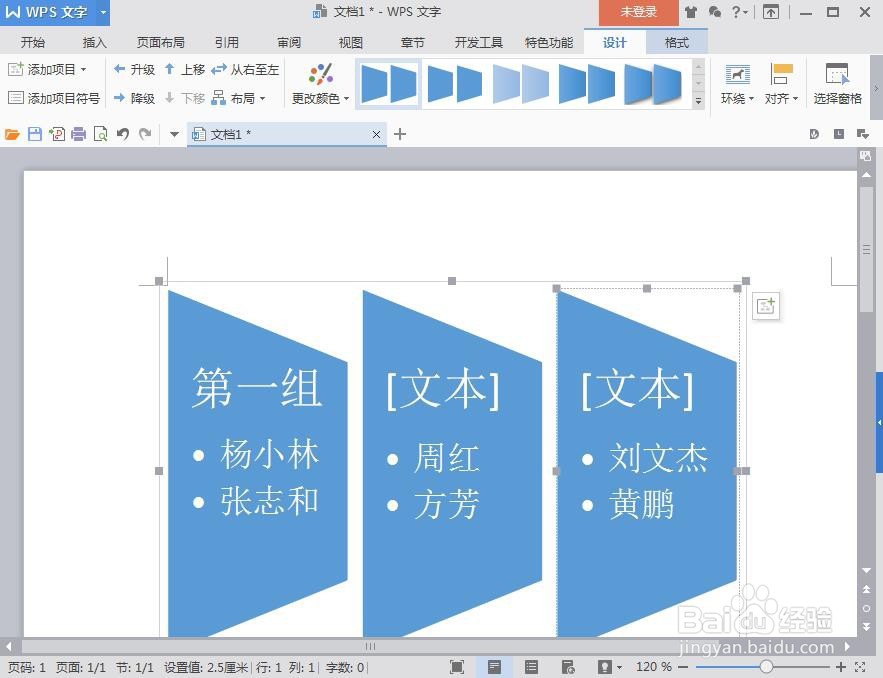Open the 引用 ribbon tab
Screen dimensions: 883x678
pos(226,42)
